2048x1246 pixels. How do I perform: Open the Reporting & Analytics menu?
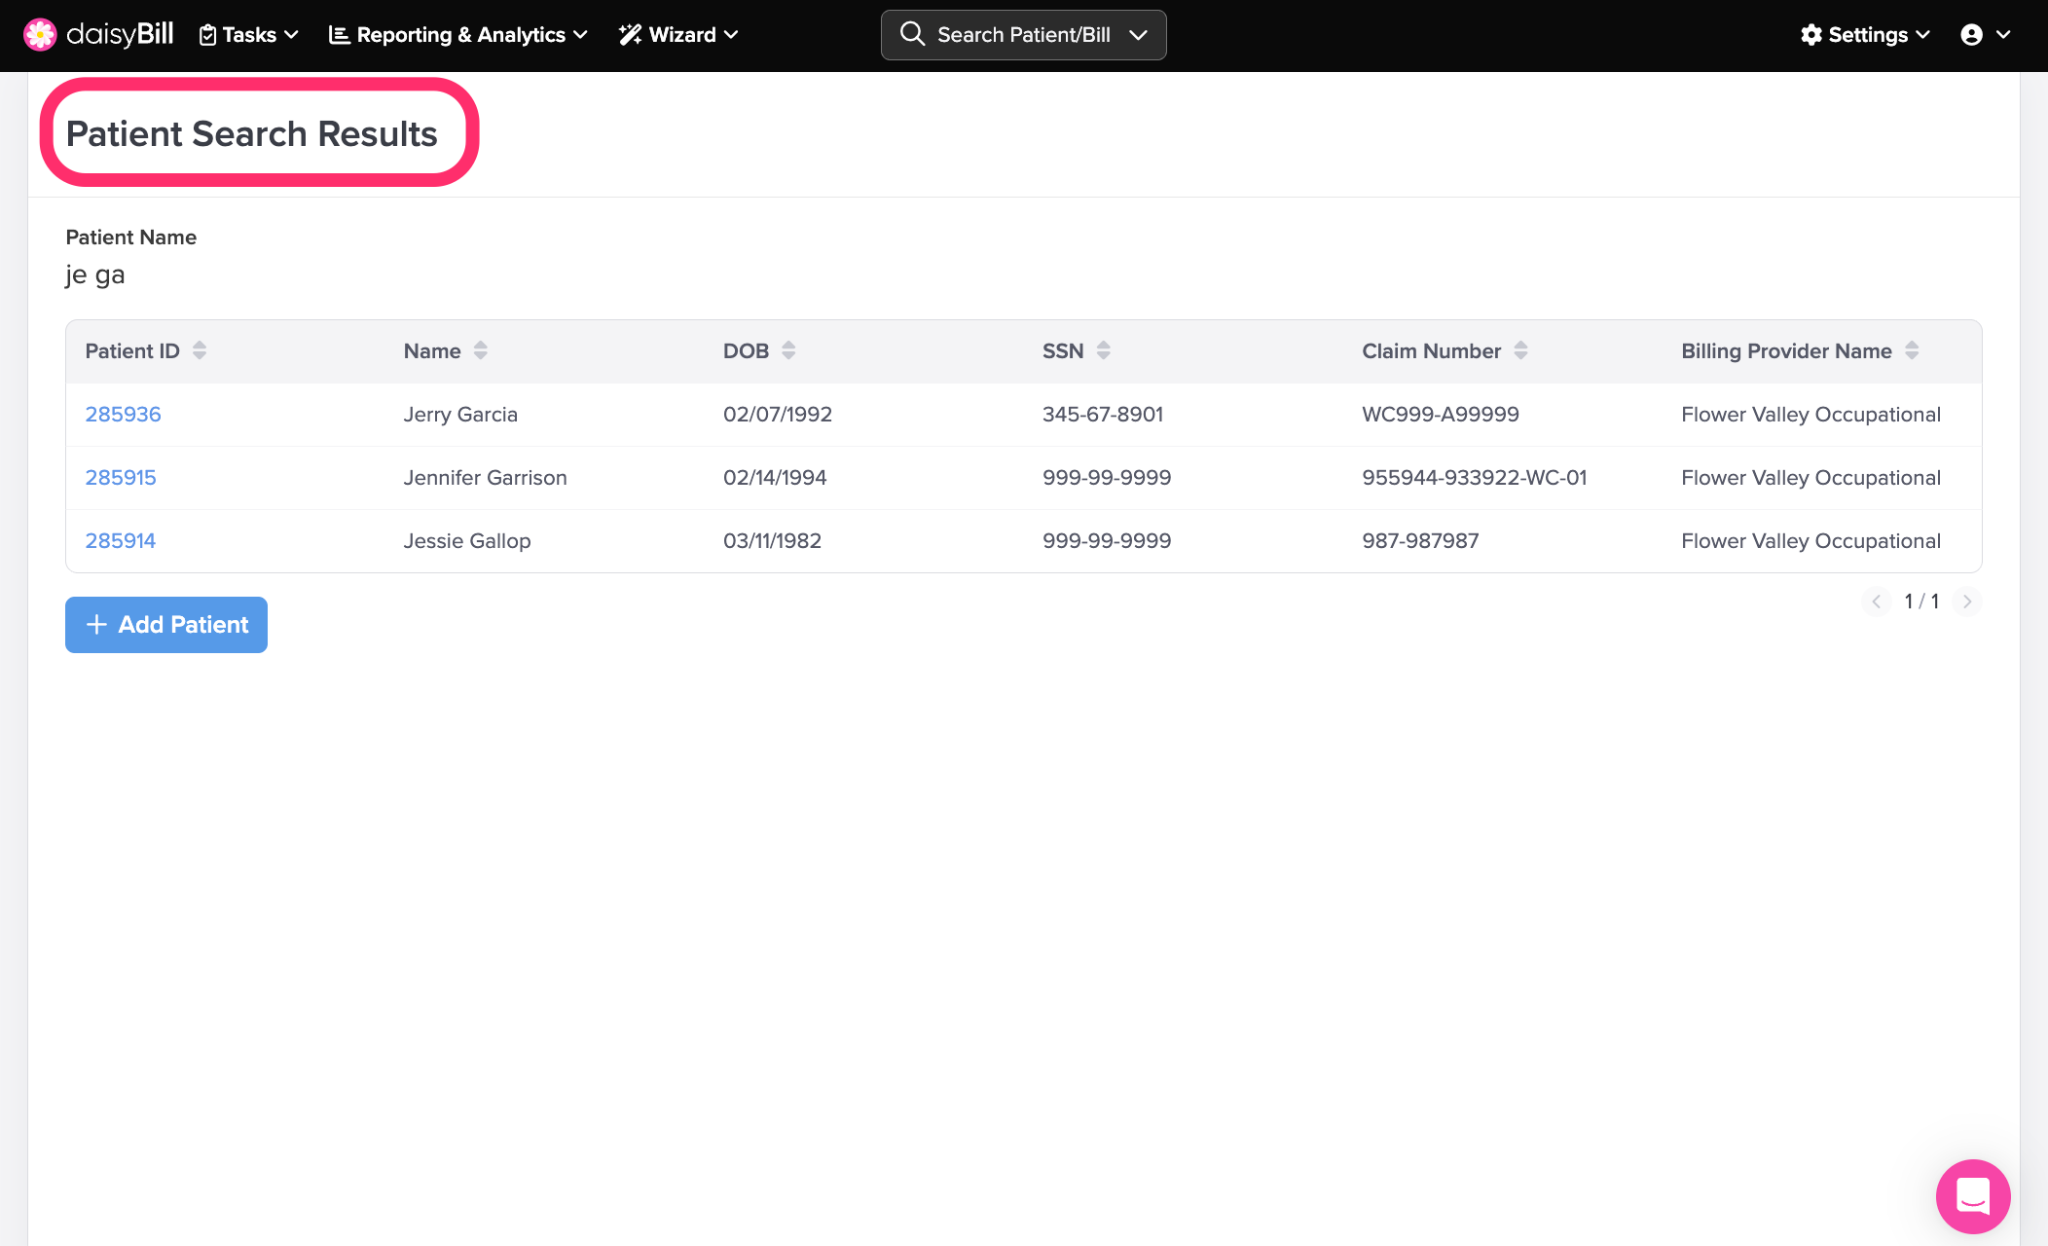pos(459,35)
